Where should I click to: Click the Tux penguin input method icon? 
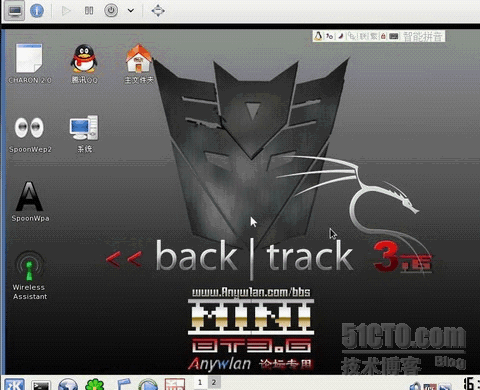click(318, 36)
